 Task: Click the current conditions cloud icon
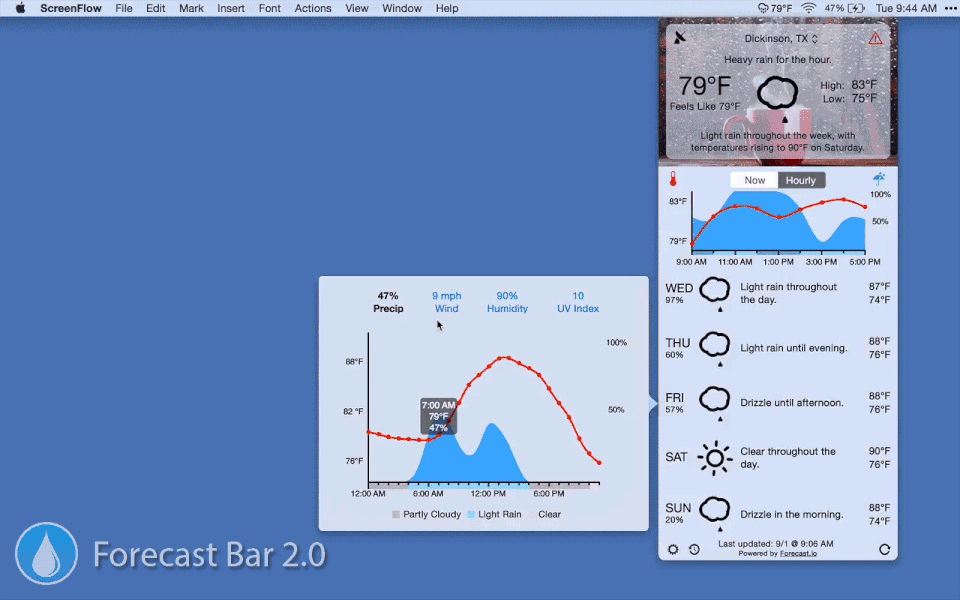coord(778,98)
